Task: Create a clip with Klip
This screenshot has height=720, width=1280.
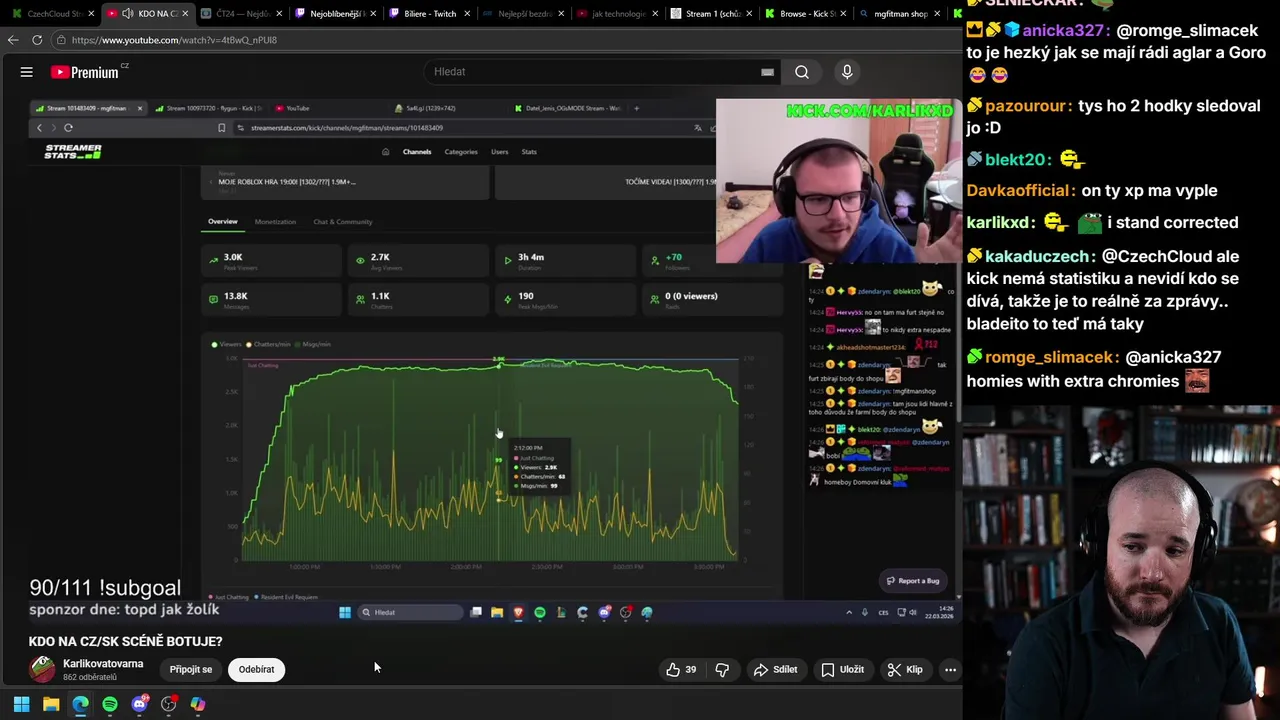Action: coord(905,670)
